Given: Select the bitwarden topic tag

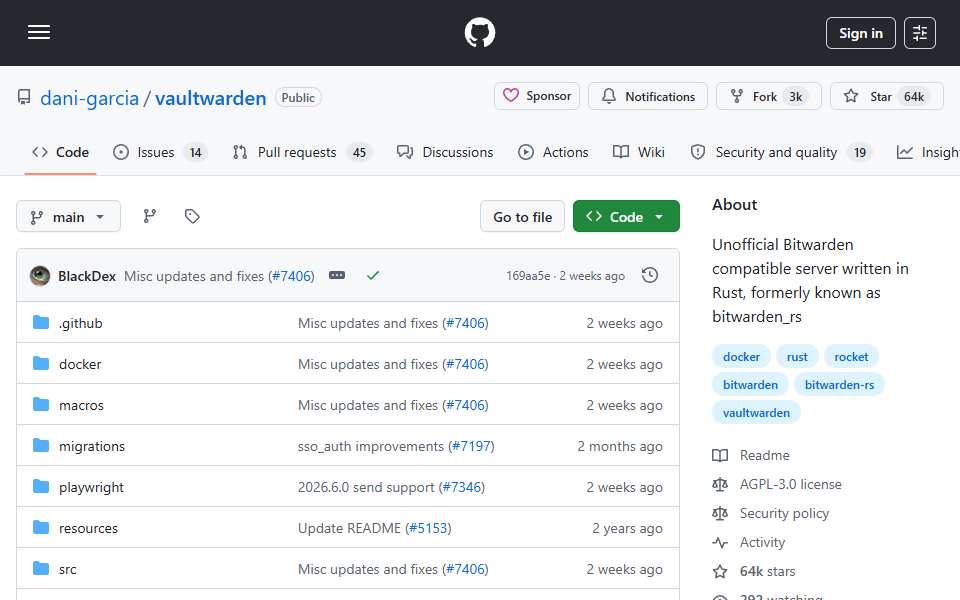Looking at the screenshot, I should coord(750,385).
